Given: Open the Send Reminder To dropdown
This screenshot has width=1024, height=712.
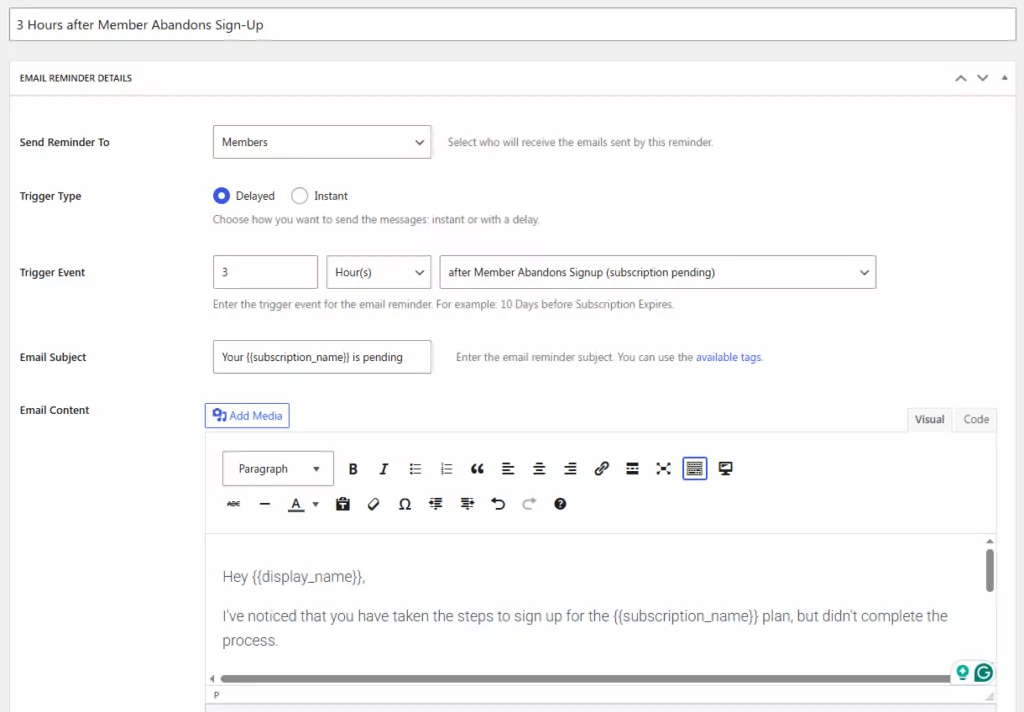Looking at the screenshot, I should coord(321,142).
